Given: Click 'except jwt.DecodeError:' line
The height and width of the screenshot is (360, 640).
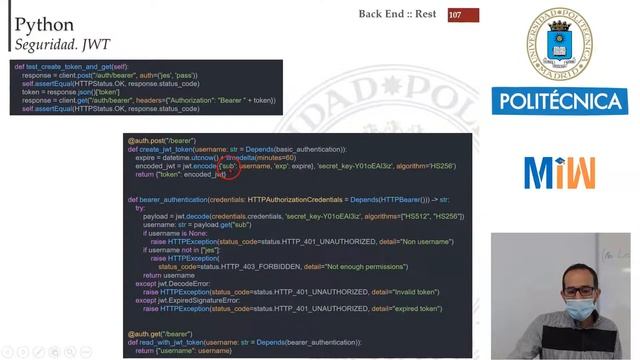Looking at the screenshot, I should point(173,284).
